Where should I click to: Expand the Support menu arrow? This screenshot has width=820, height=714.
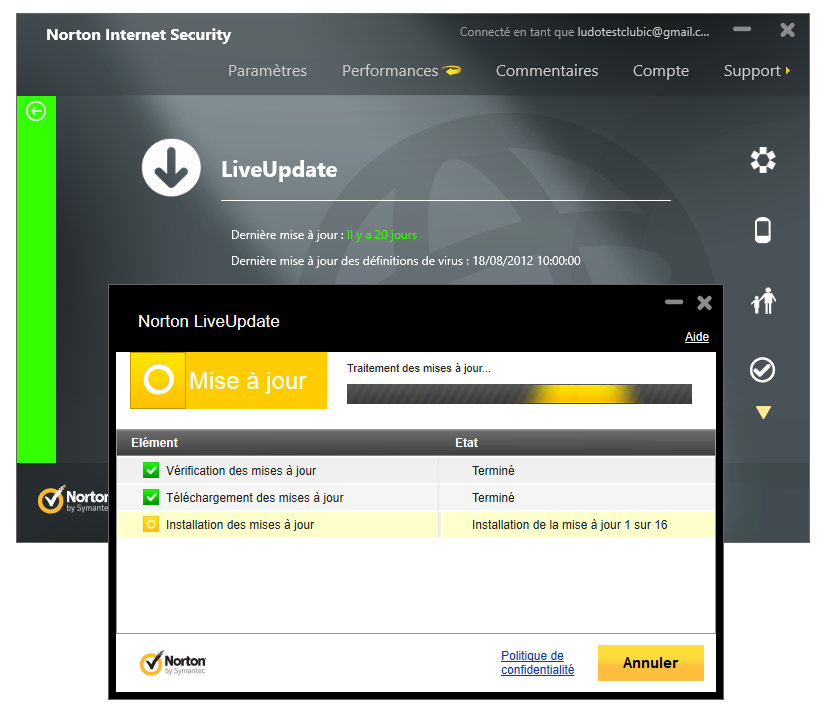click(788, 71)
